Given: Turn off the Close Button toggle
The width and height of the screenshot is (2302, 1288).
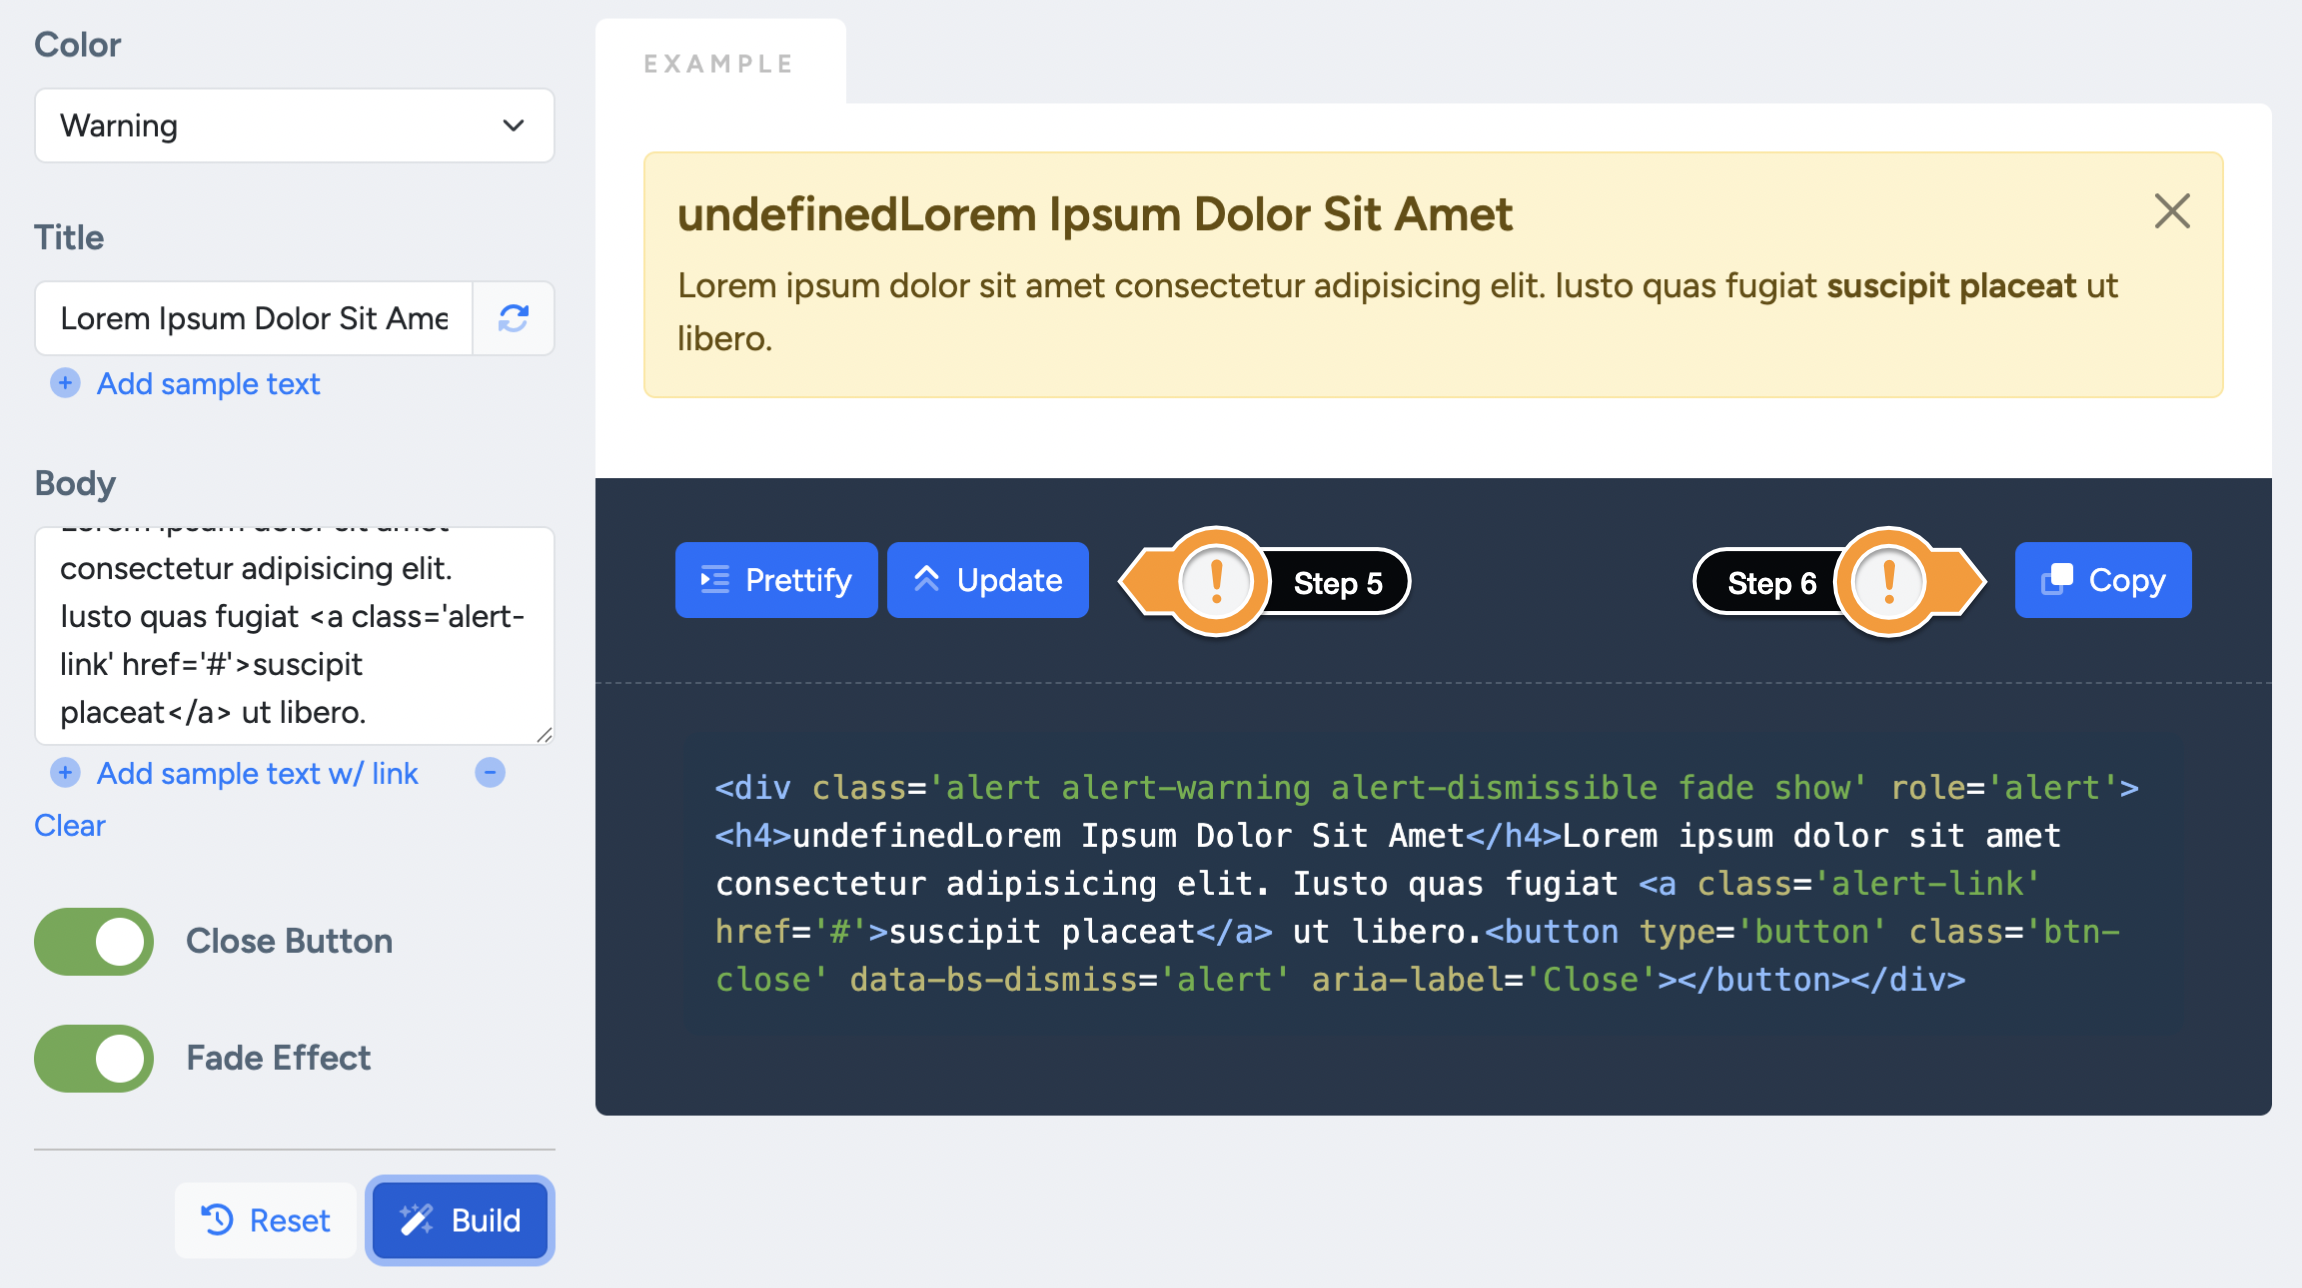Looking at the screenshot, I should (x=94, y=941).
